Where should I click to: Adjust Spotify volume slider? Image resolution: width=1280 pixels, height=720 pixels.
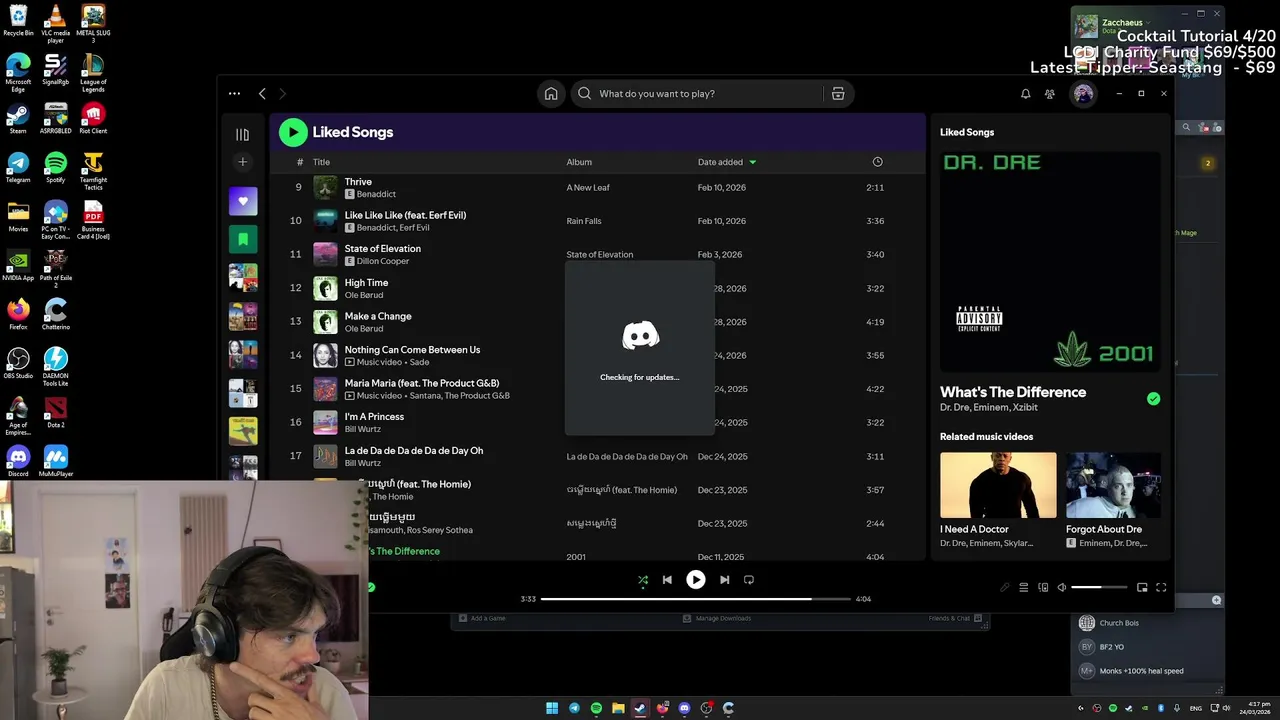(1099, 588)
